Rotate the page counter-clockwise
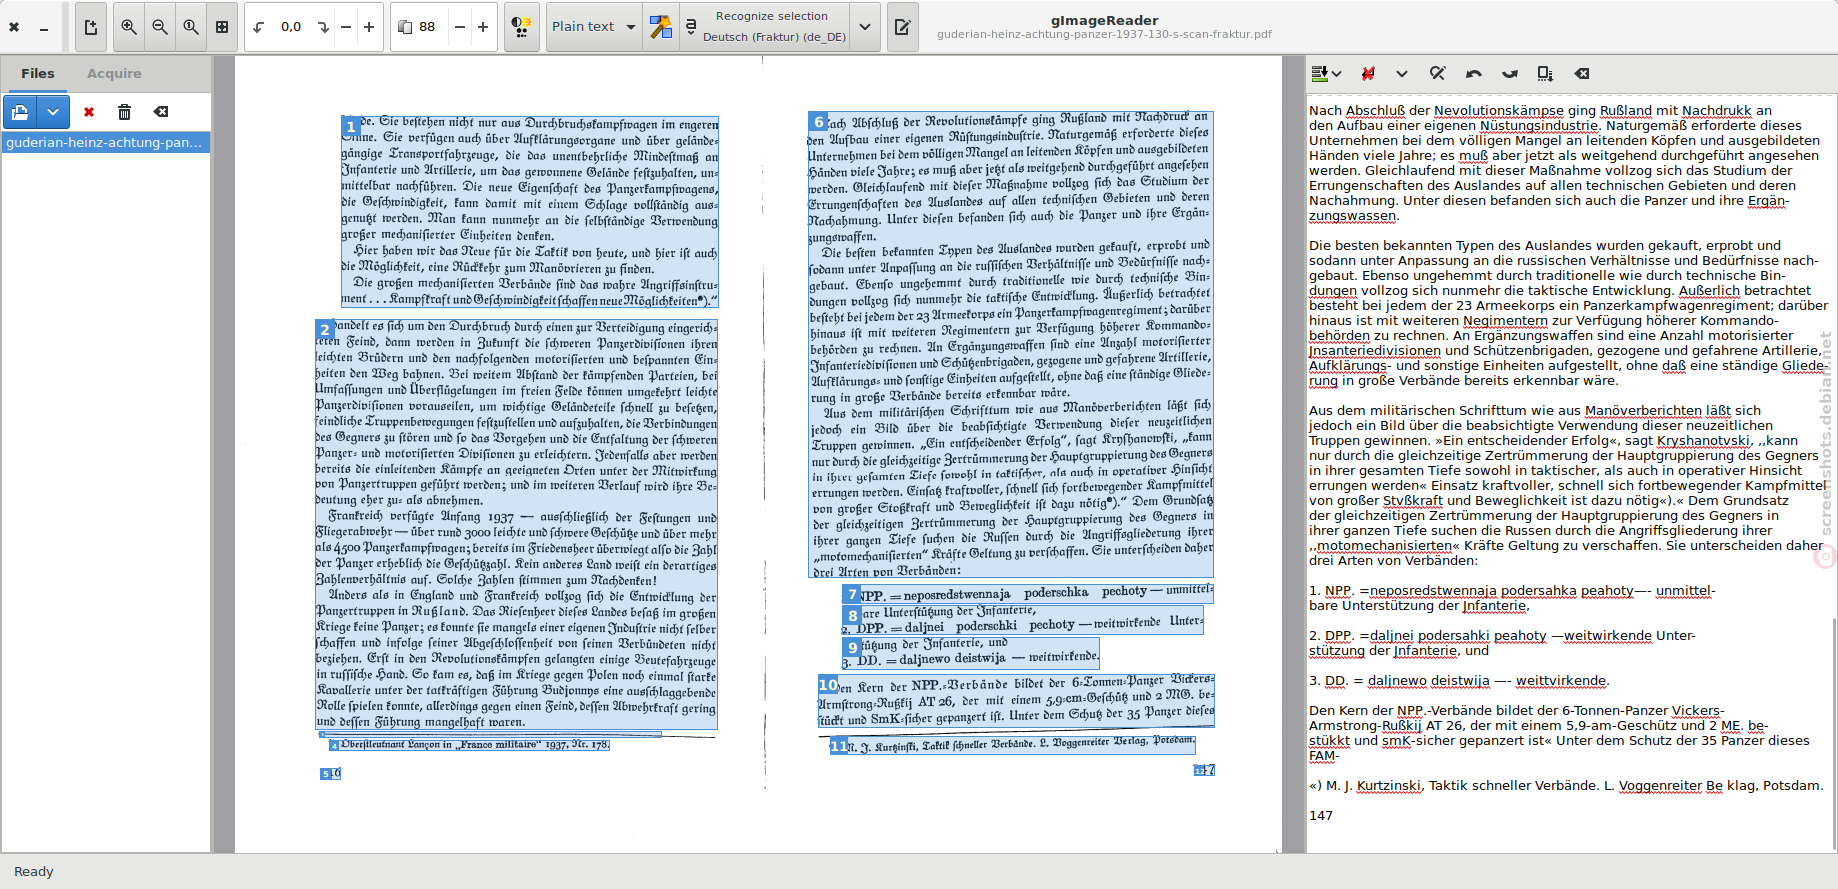 [259, 27]
